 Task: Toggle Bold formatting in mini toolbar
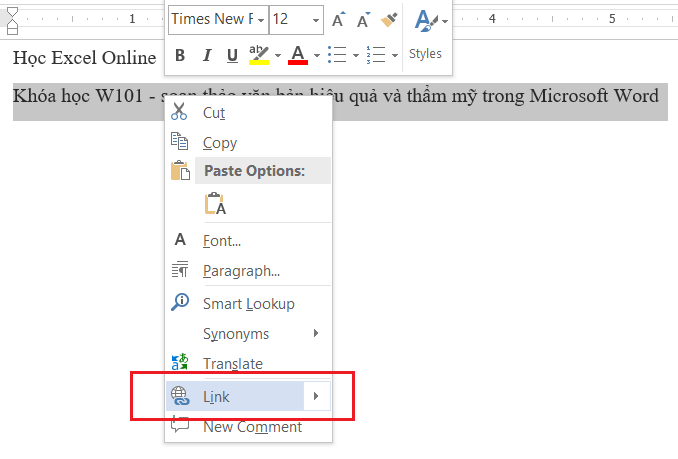[x=180, y=55]
